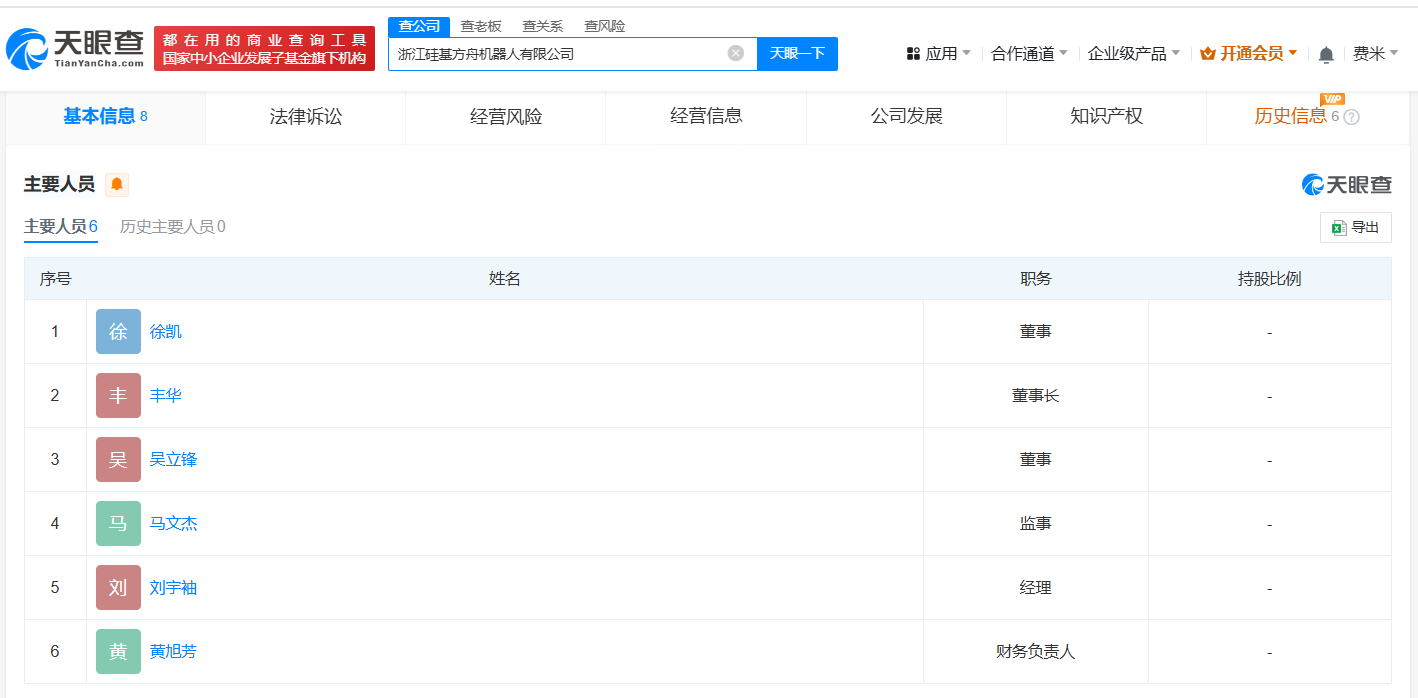
Task: Click the 监事 position cell
Action: pos(1036,524)
